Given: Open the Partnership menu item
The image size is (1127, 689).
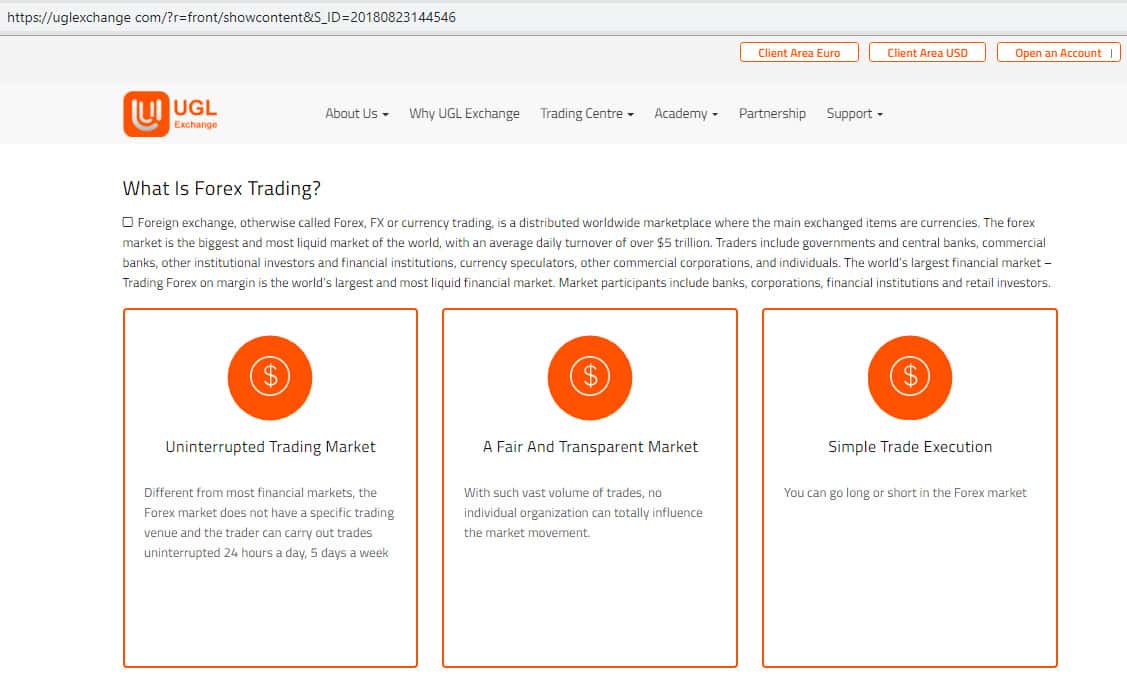Looking at the screenshot, I should click(772, 114).
